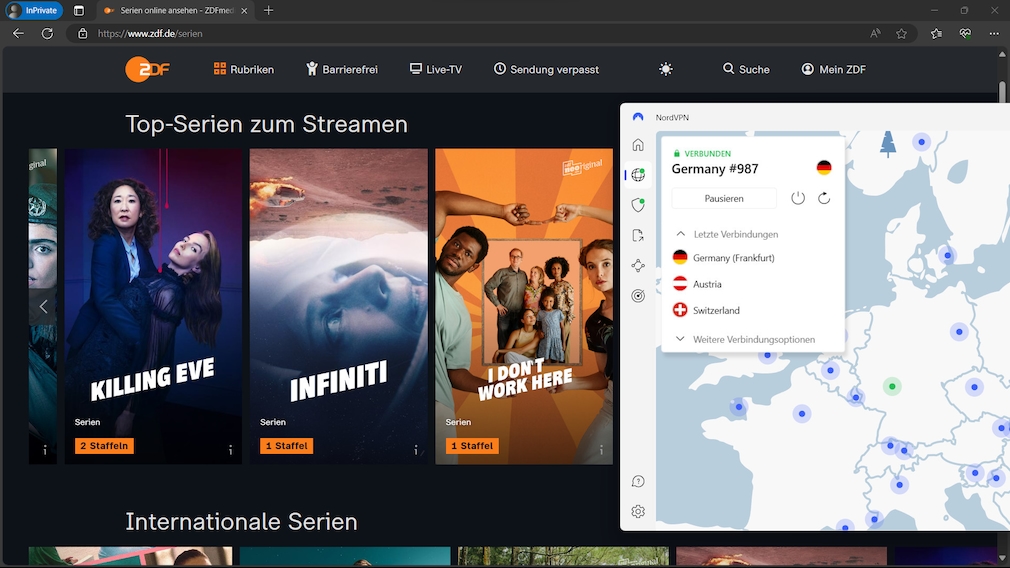
Task: Click the ZDF logo
Action: [x=148, y=69]
